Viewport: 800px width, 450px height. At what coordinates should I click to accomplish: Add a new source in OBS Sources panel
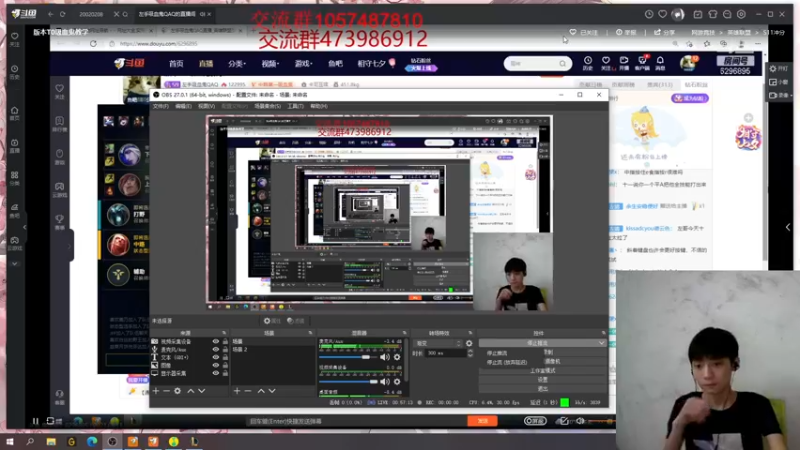[156, 391]
